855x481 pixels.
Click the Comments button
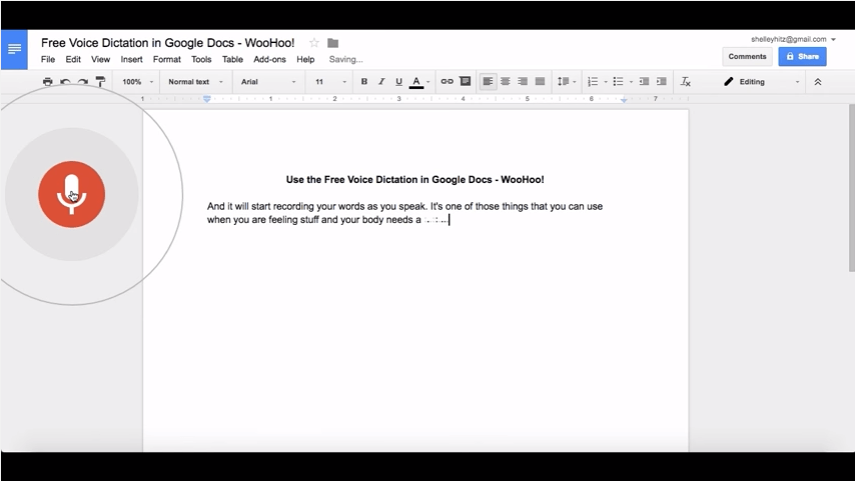[x=747, y=57]
